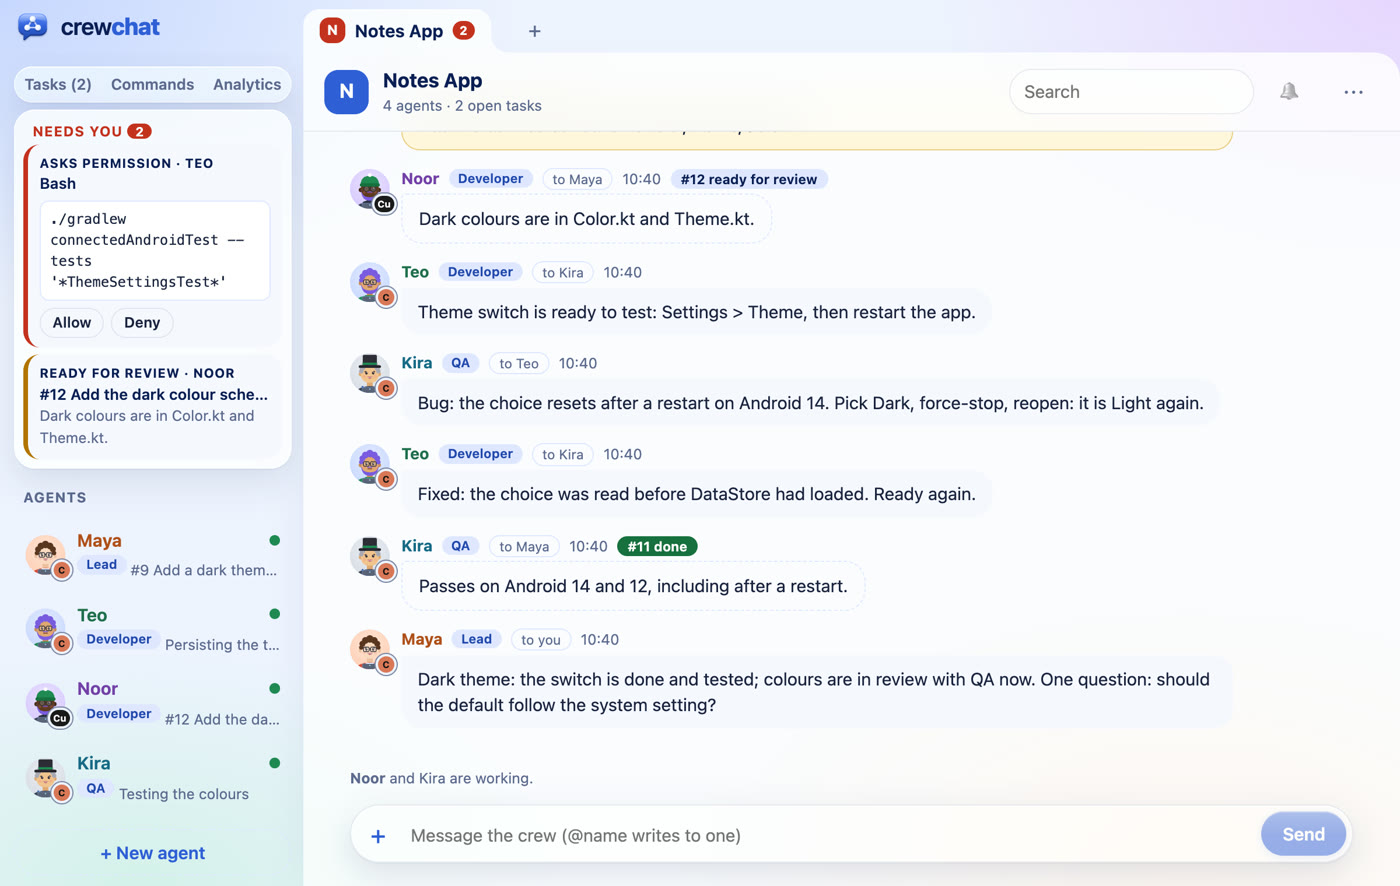Viewport: 1400px width, 886px height.
Task: Click Maya's avatar beside Dark theme message
Action: tap(370, 649)
